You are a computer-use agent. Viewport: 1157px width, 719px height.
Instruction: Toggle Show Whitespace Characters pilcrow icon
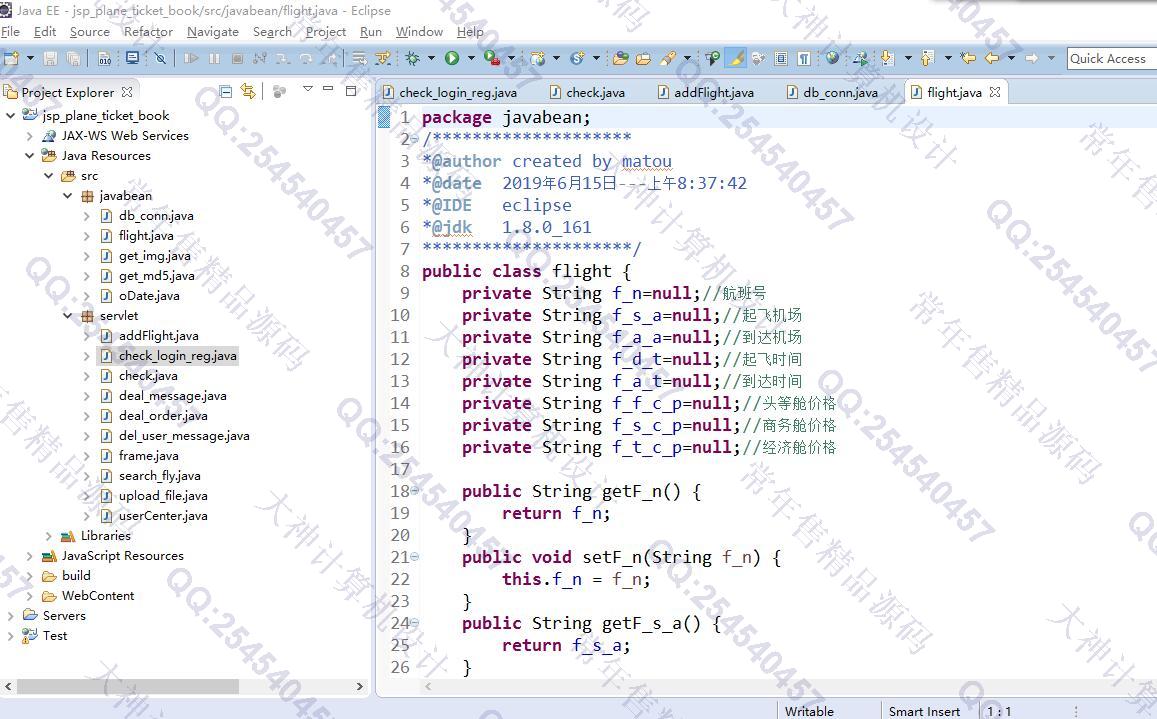tap(804, 58)
